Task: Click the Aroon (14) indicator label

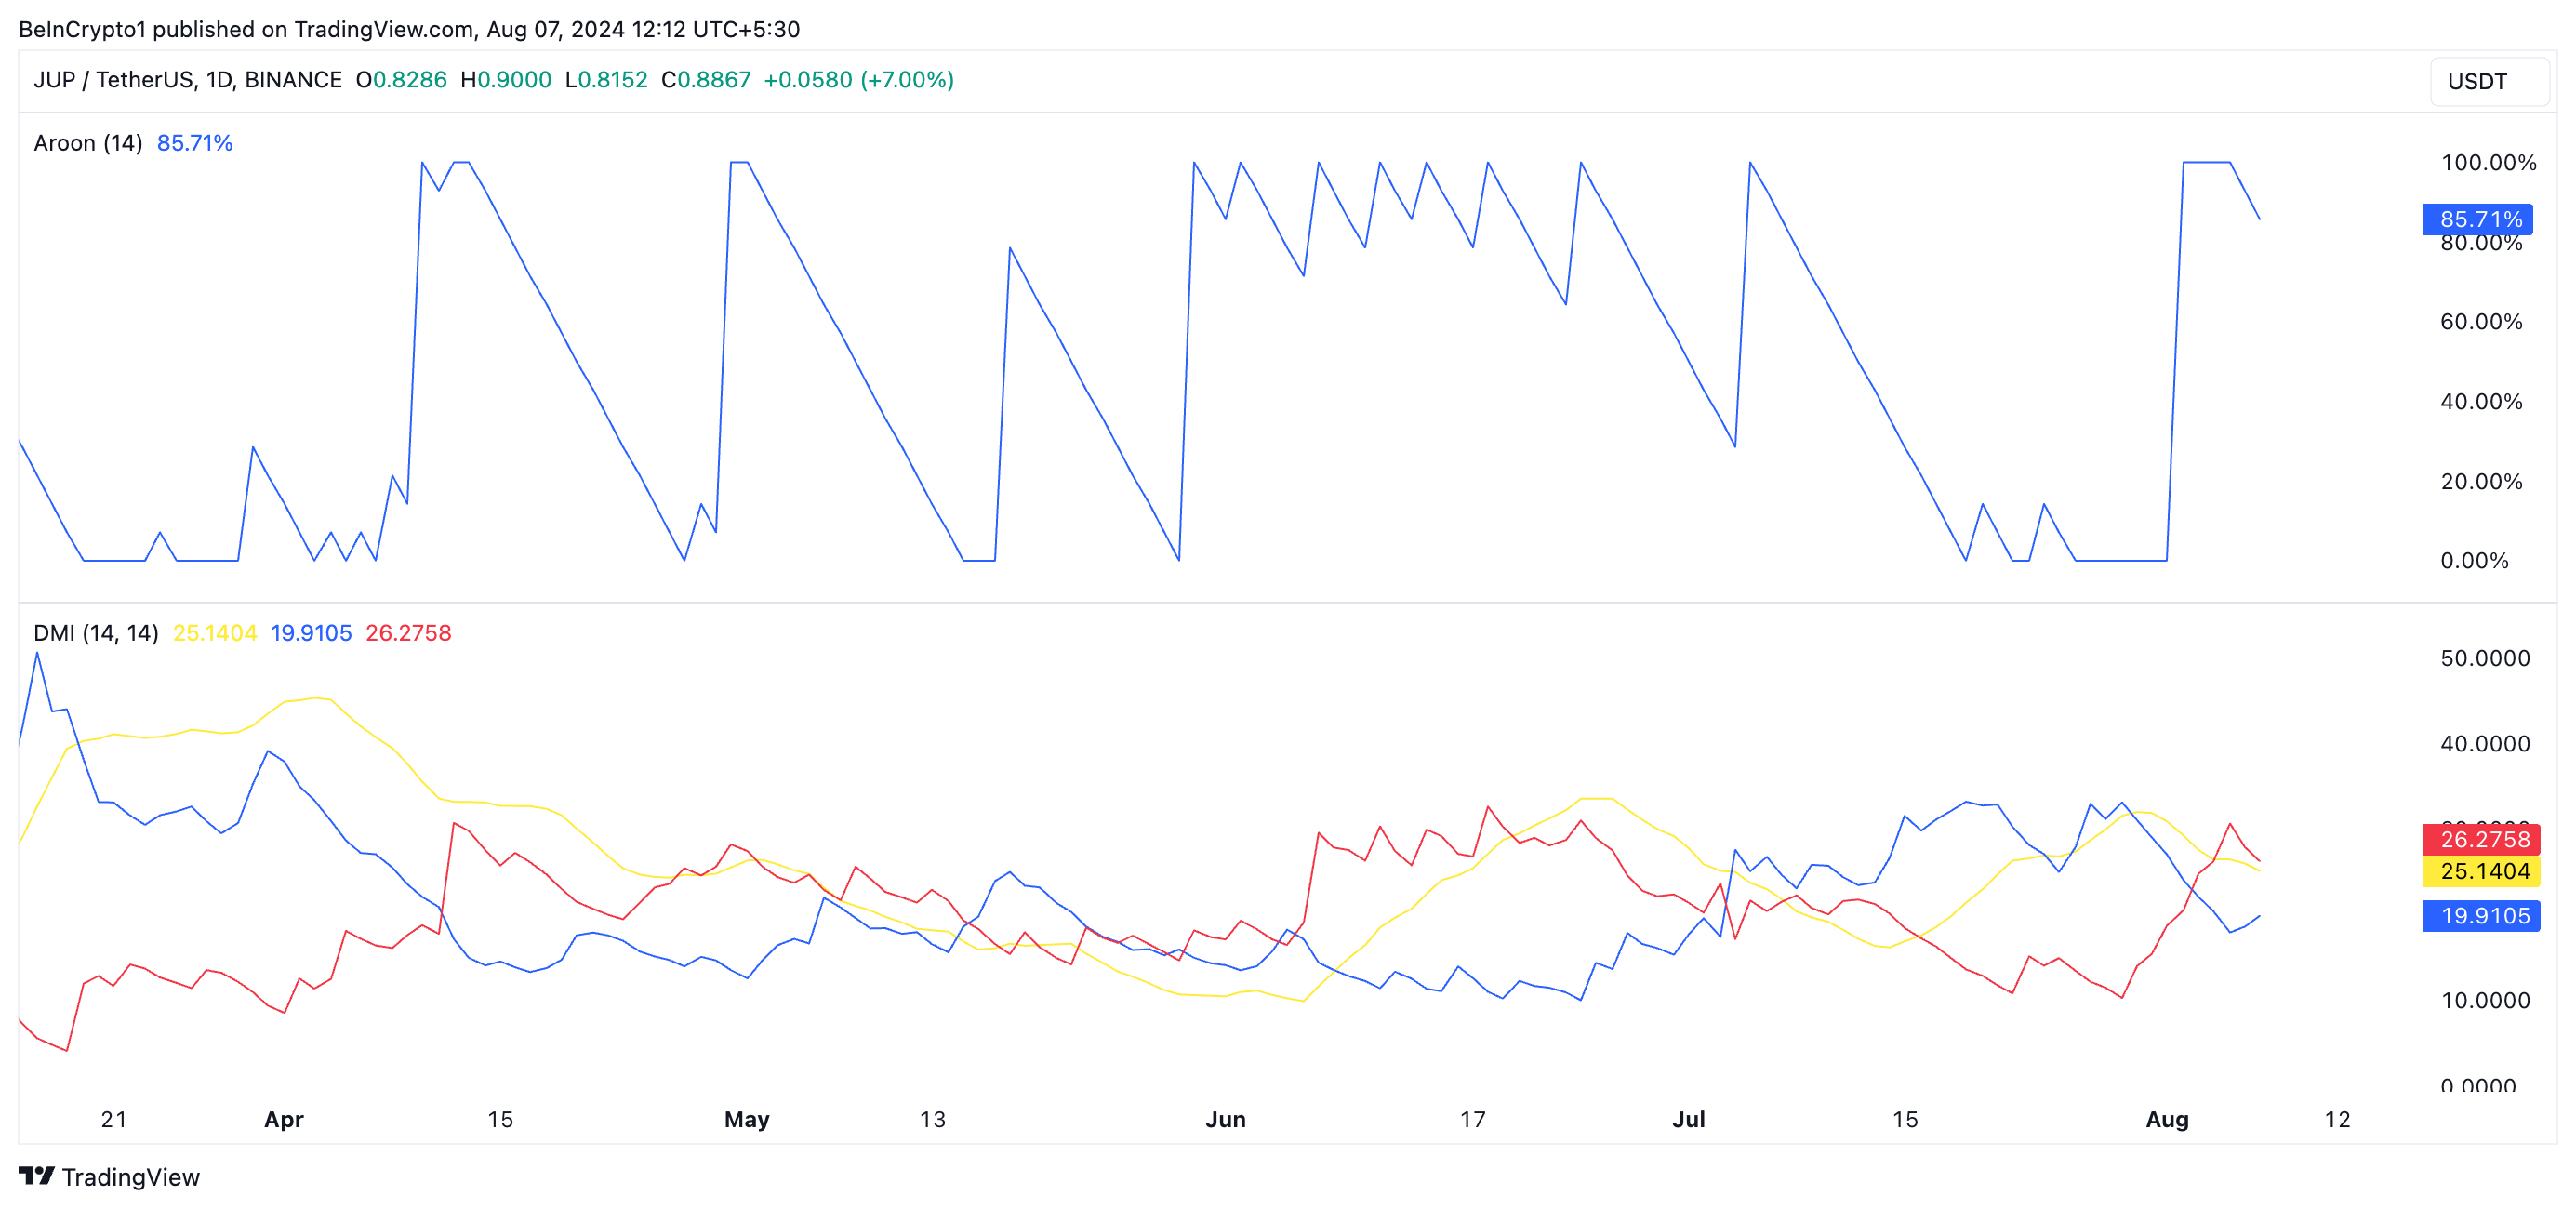Action: tap(88, 143)
